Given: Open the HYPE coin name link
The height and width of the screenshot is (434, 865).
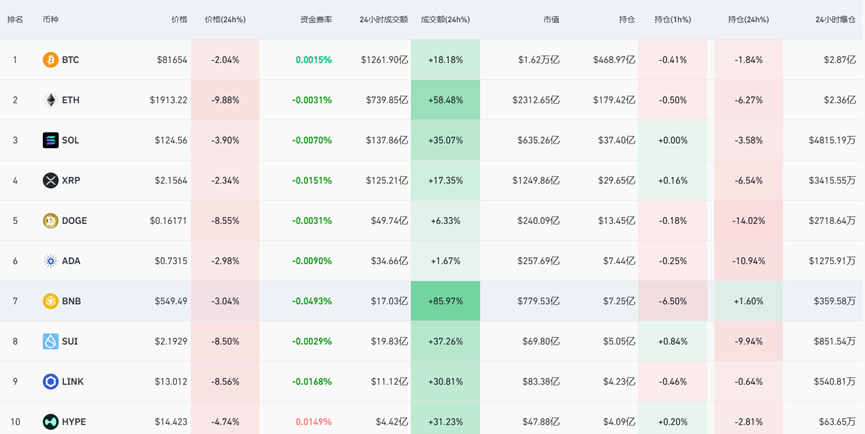Looking at the screenshot, I should pyautogui.click(x=74, y=422).
